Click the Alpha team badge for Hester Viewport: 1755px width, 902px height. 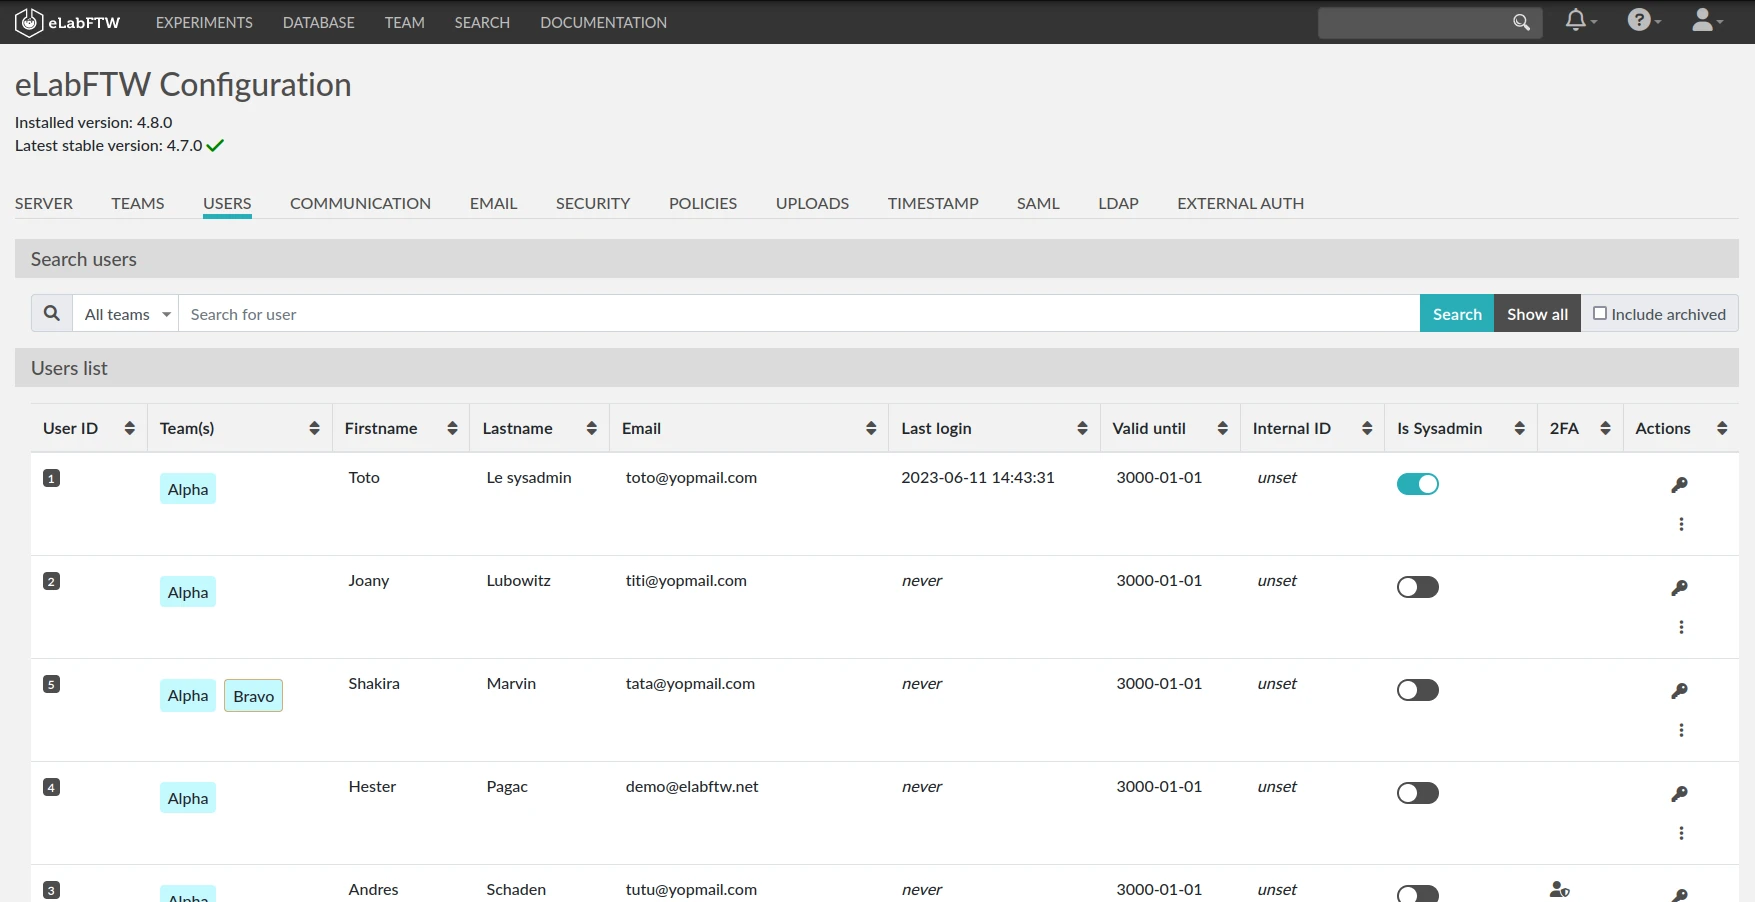tap(188, 798)
